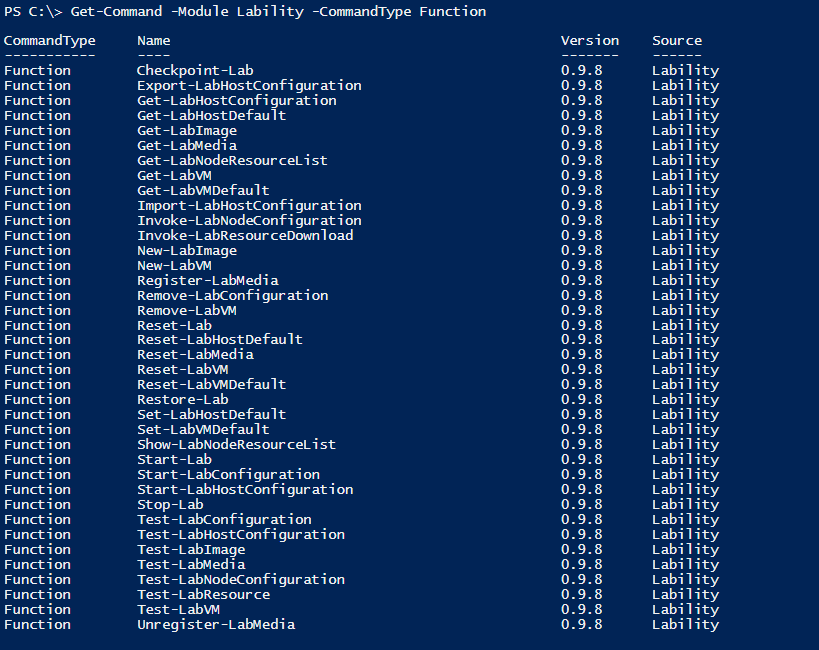The height and width of the screenshot is (650, 819).
Task: Click the PS C:\> prompt text
Action: point(33,12)
